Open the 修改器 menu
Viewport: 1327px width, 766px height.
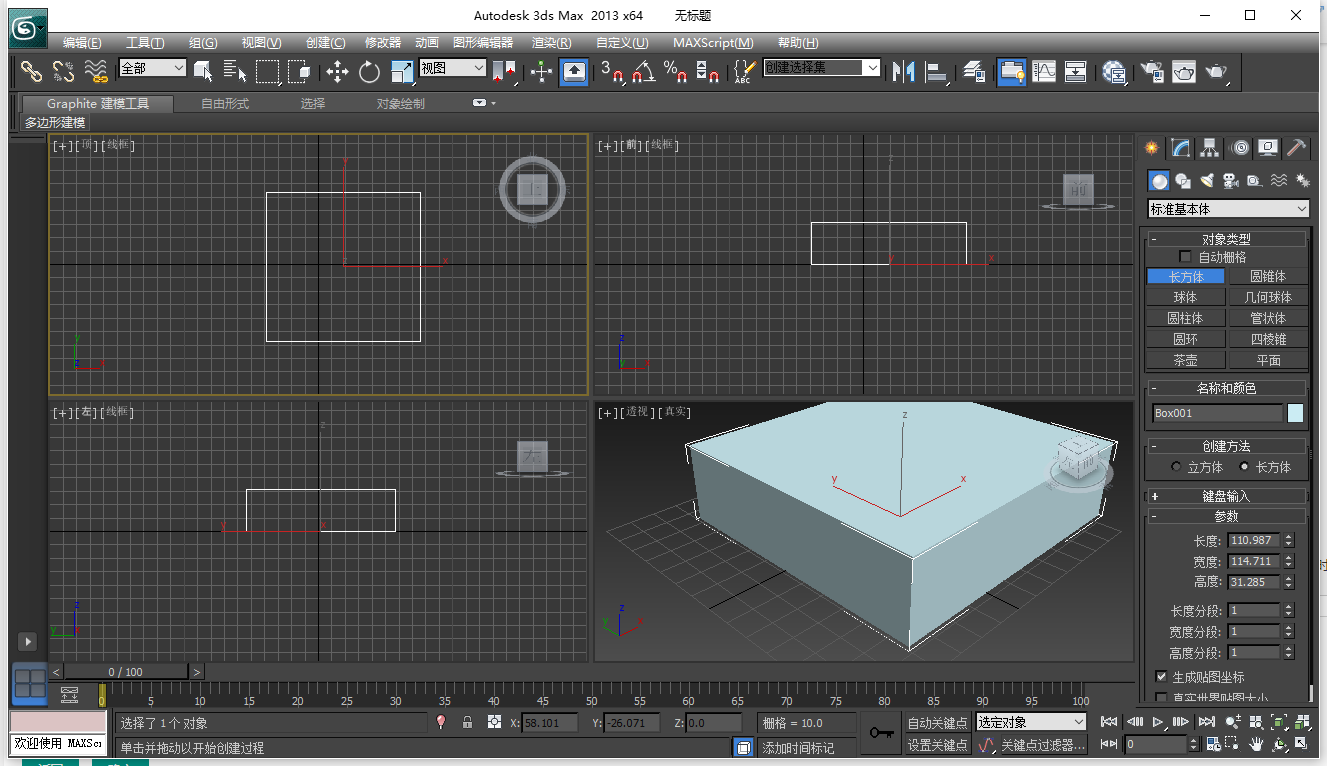(x=382, y=43)
